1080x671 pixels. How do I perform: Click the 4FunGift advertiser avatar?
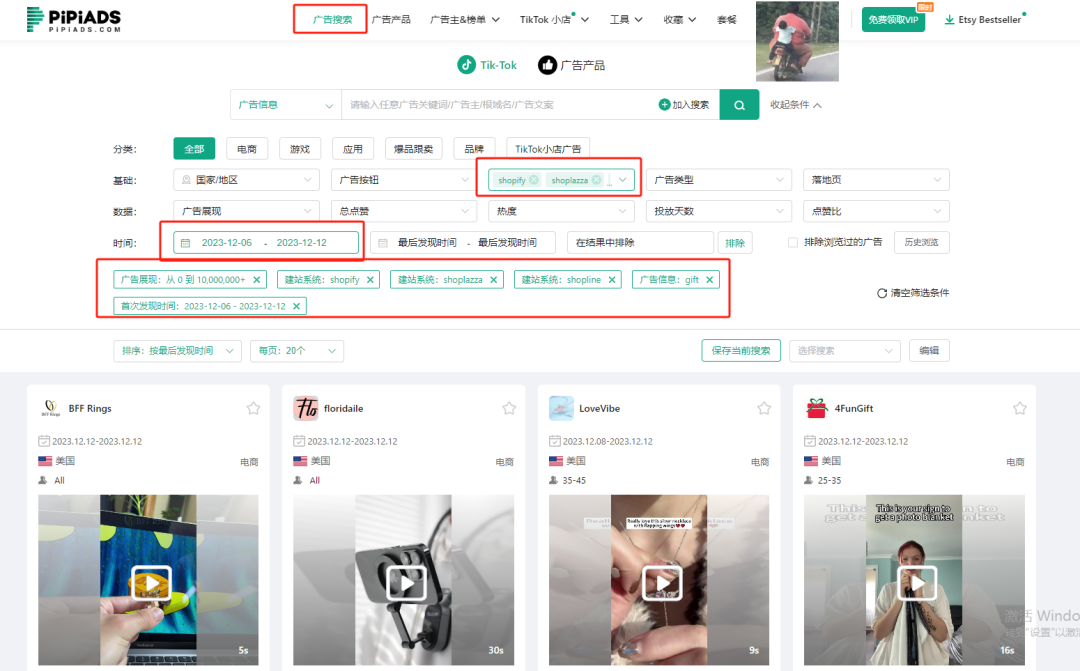point(817,409)
